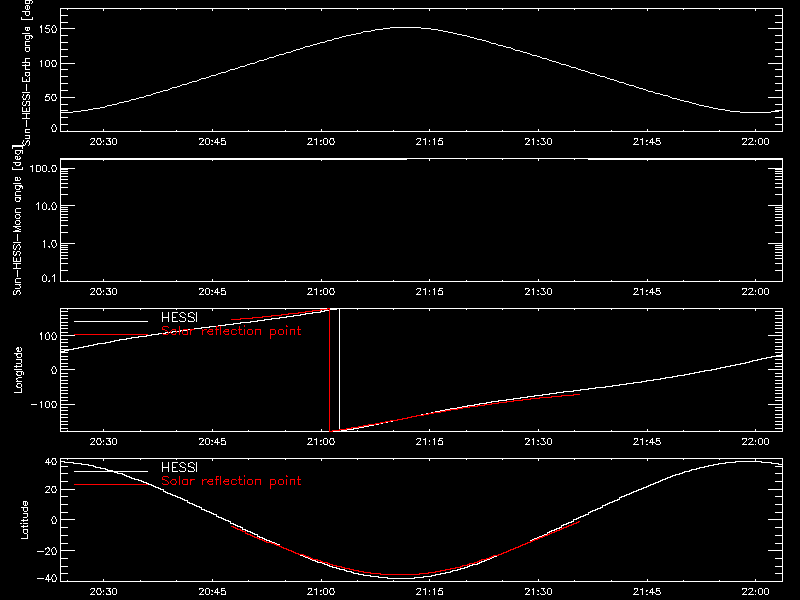Click 22:00 time label under Latitude plot
The image size is (800, 600).
(x=756, y=592)
